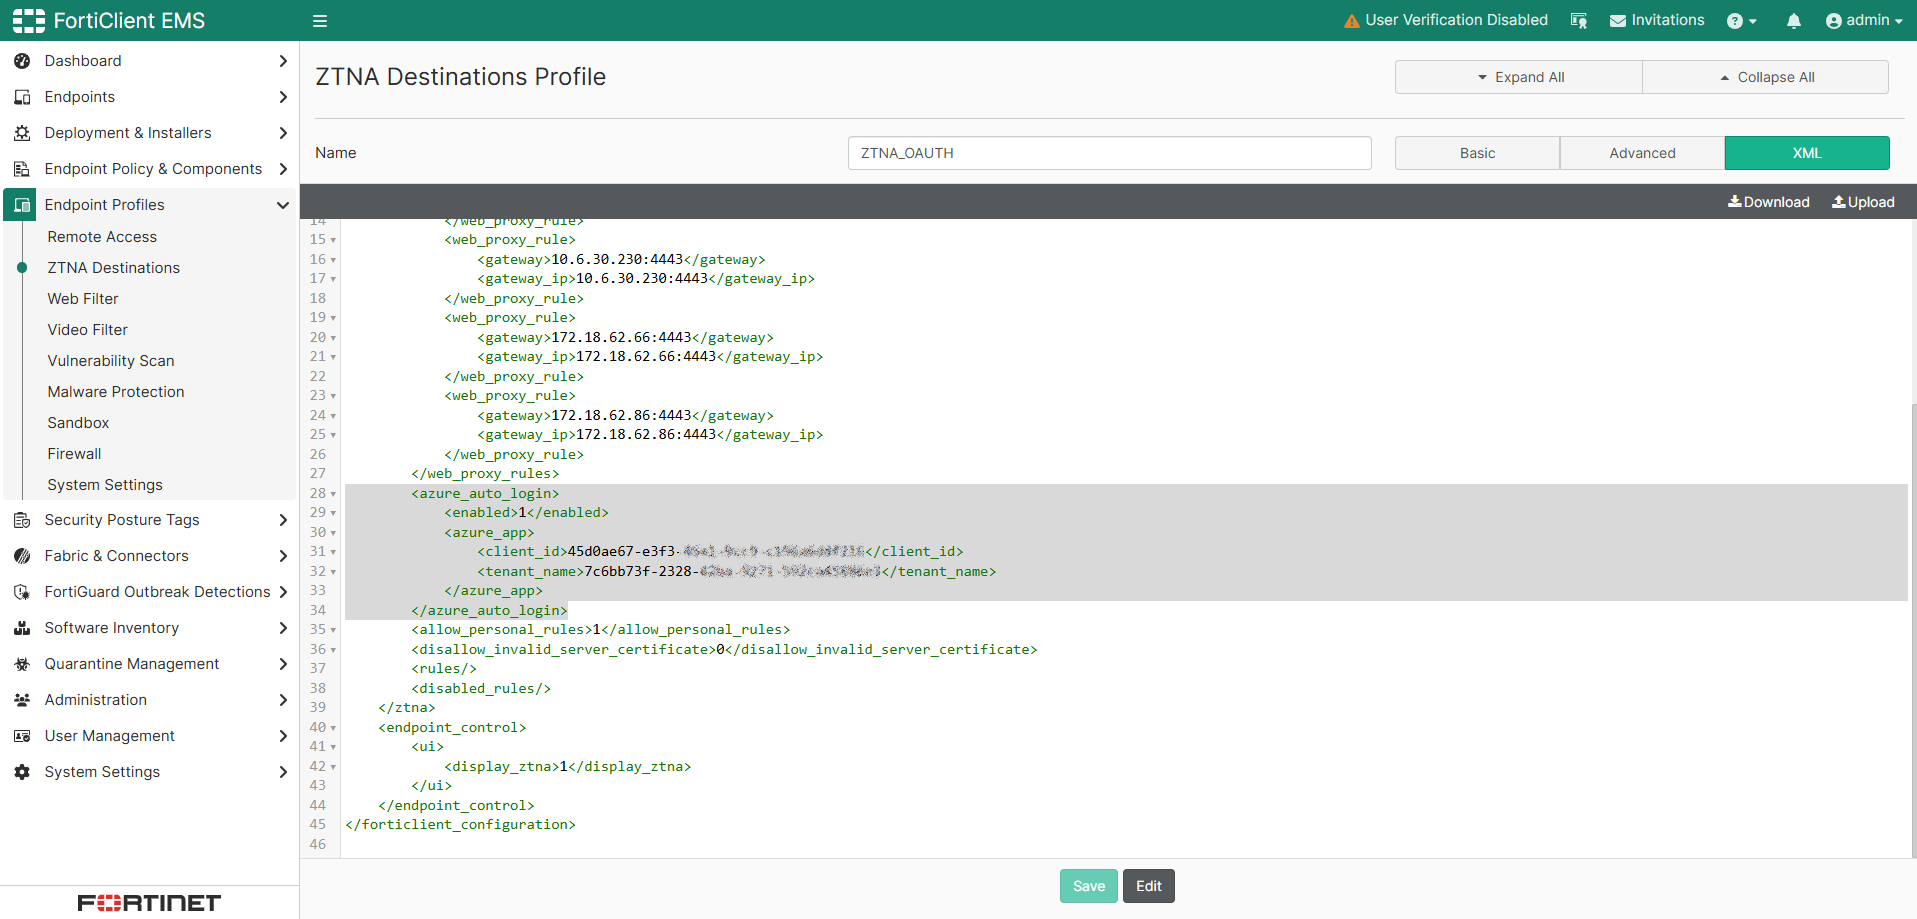The image size is (1917, 919).
Task: Open the admin user dropdown
Action: click(1864, 21)
